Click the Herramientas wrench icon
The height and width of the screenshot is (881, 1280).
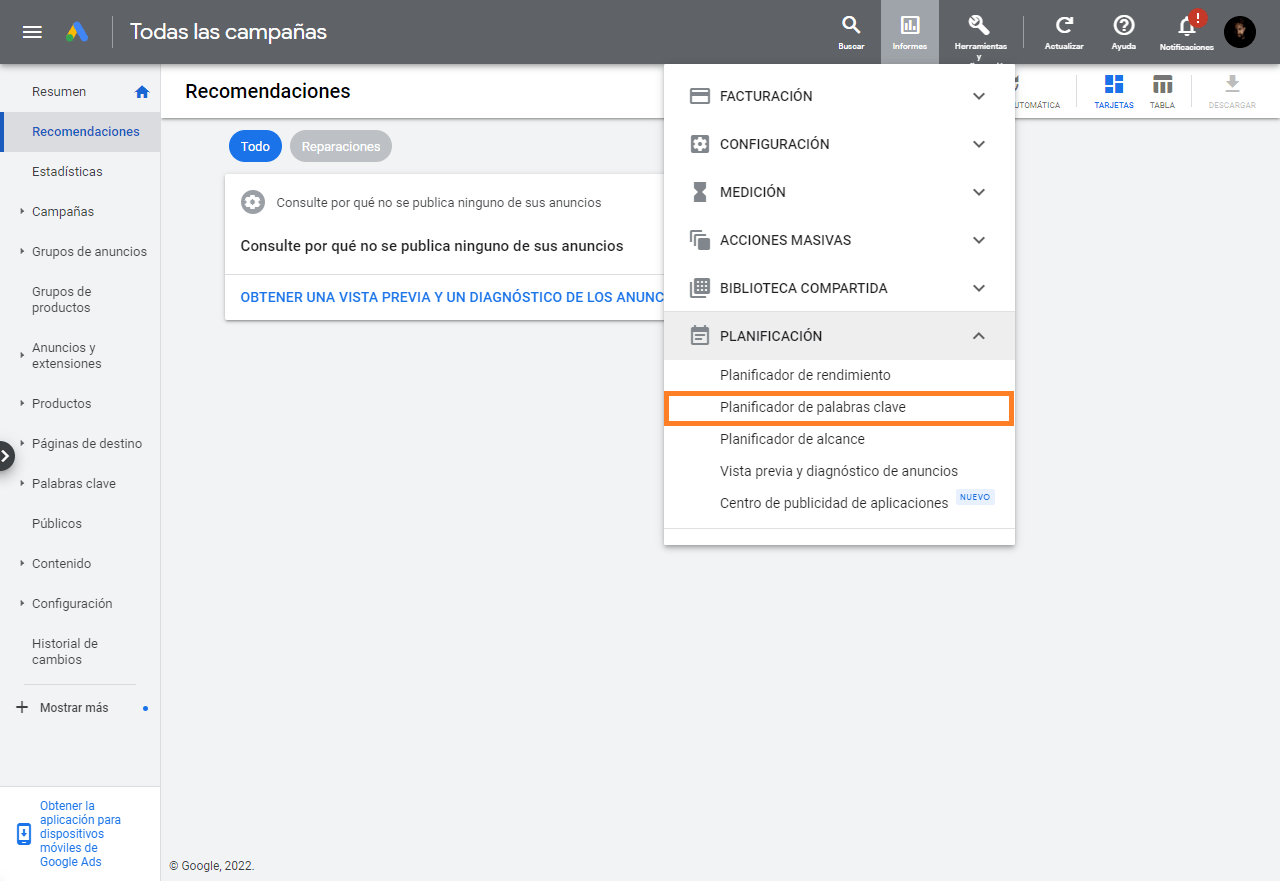(979, 26)
